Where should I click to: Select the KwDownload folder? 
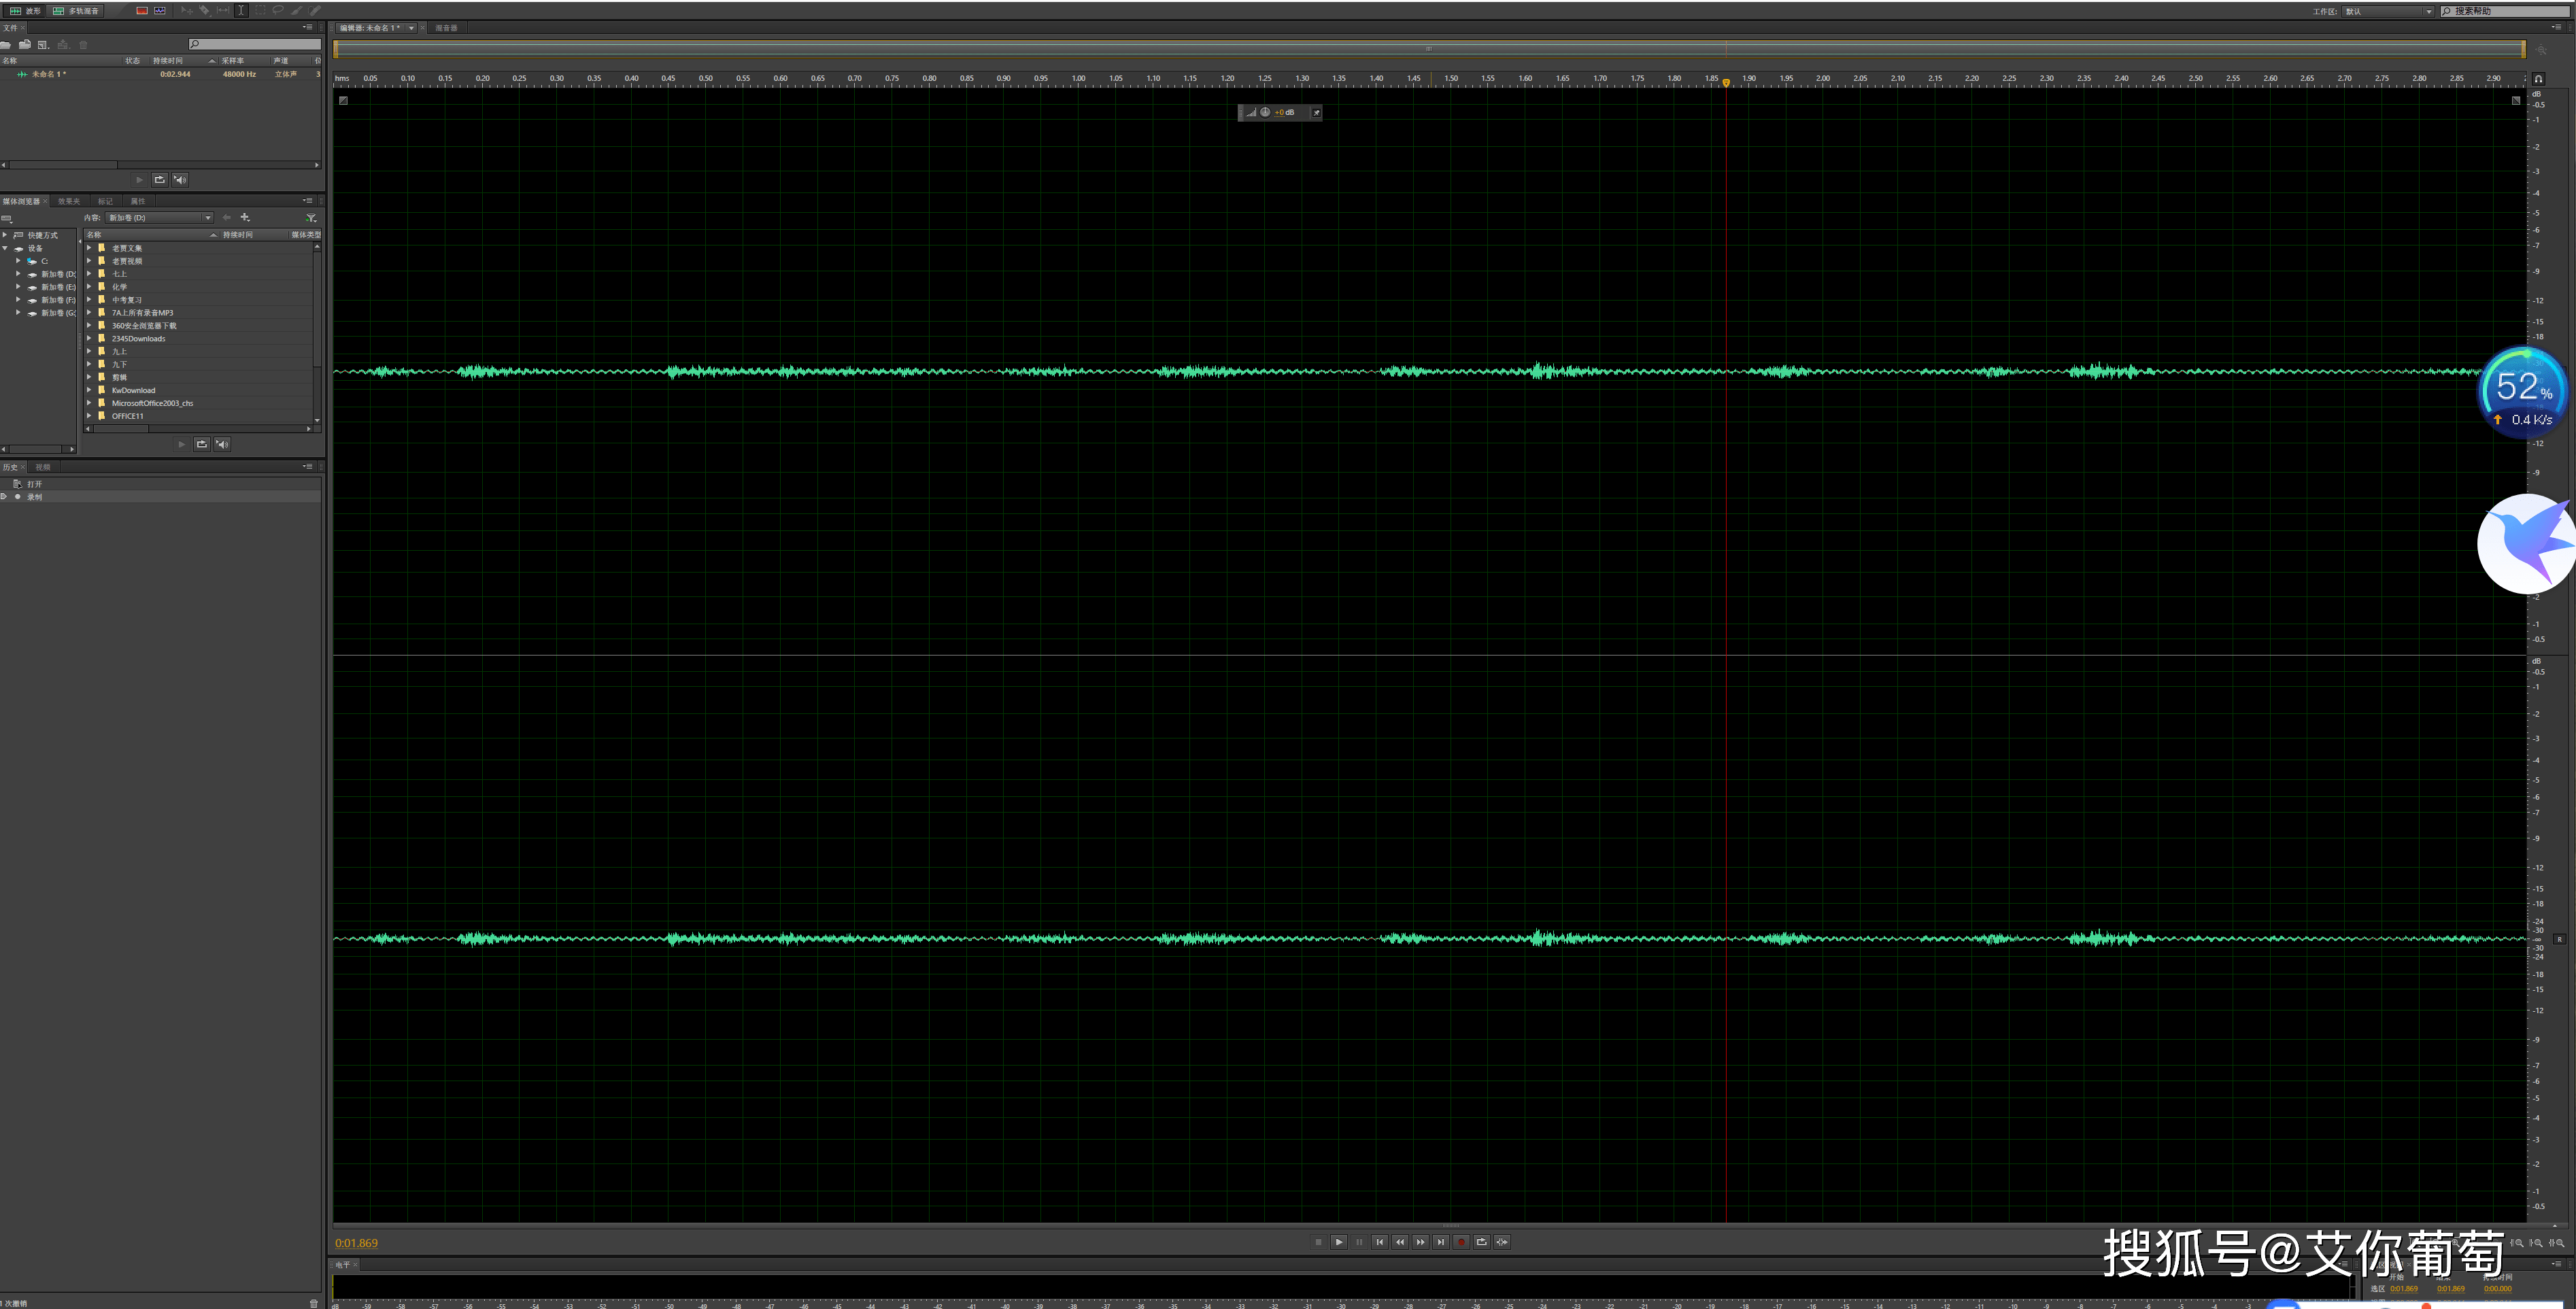click(x=134, y=391)
